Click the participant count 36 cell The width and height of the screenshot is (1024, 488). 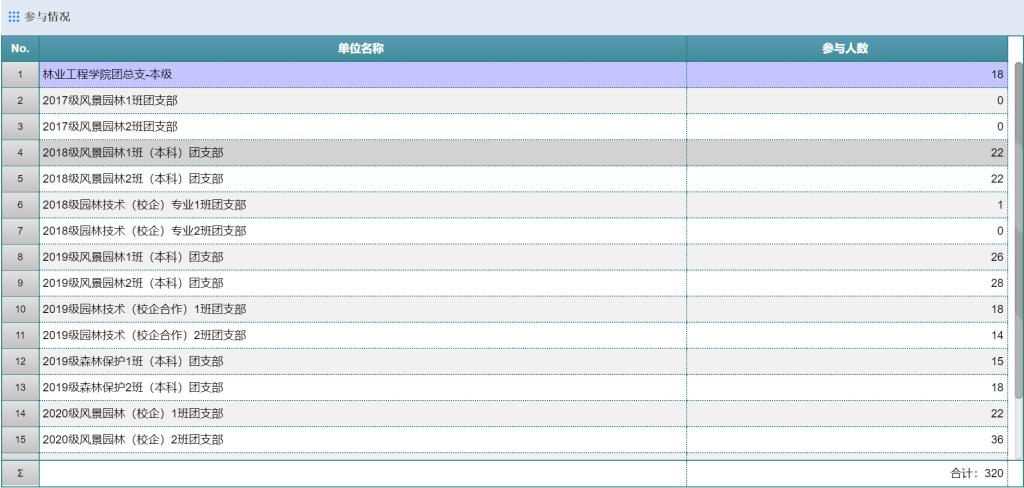[x=995, y=439]
